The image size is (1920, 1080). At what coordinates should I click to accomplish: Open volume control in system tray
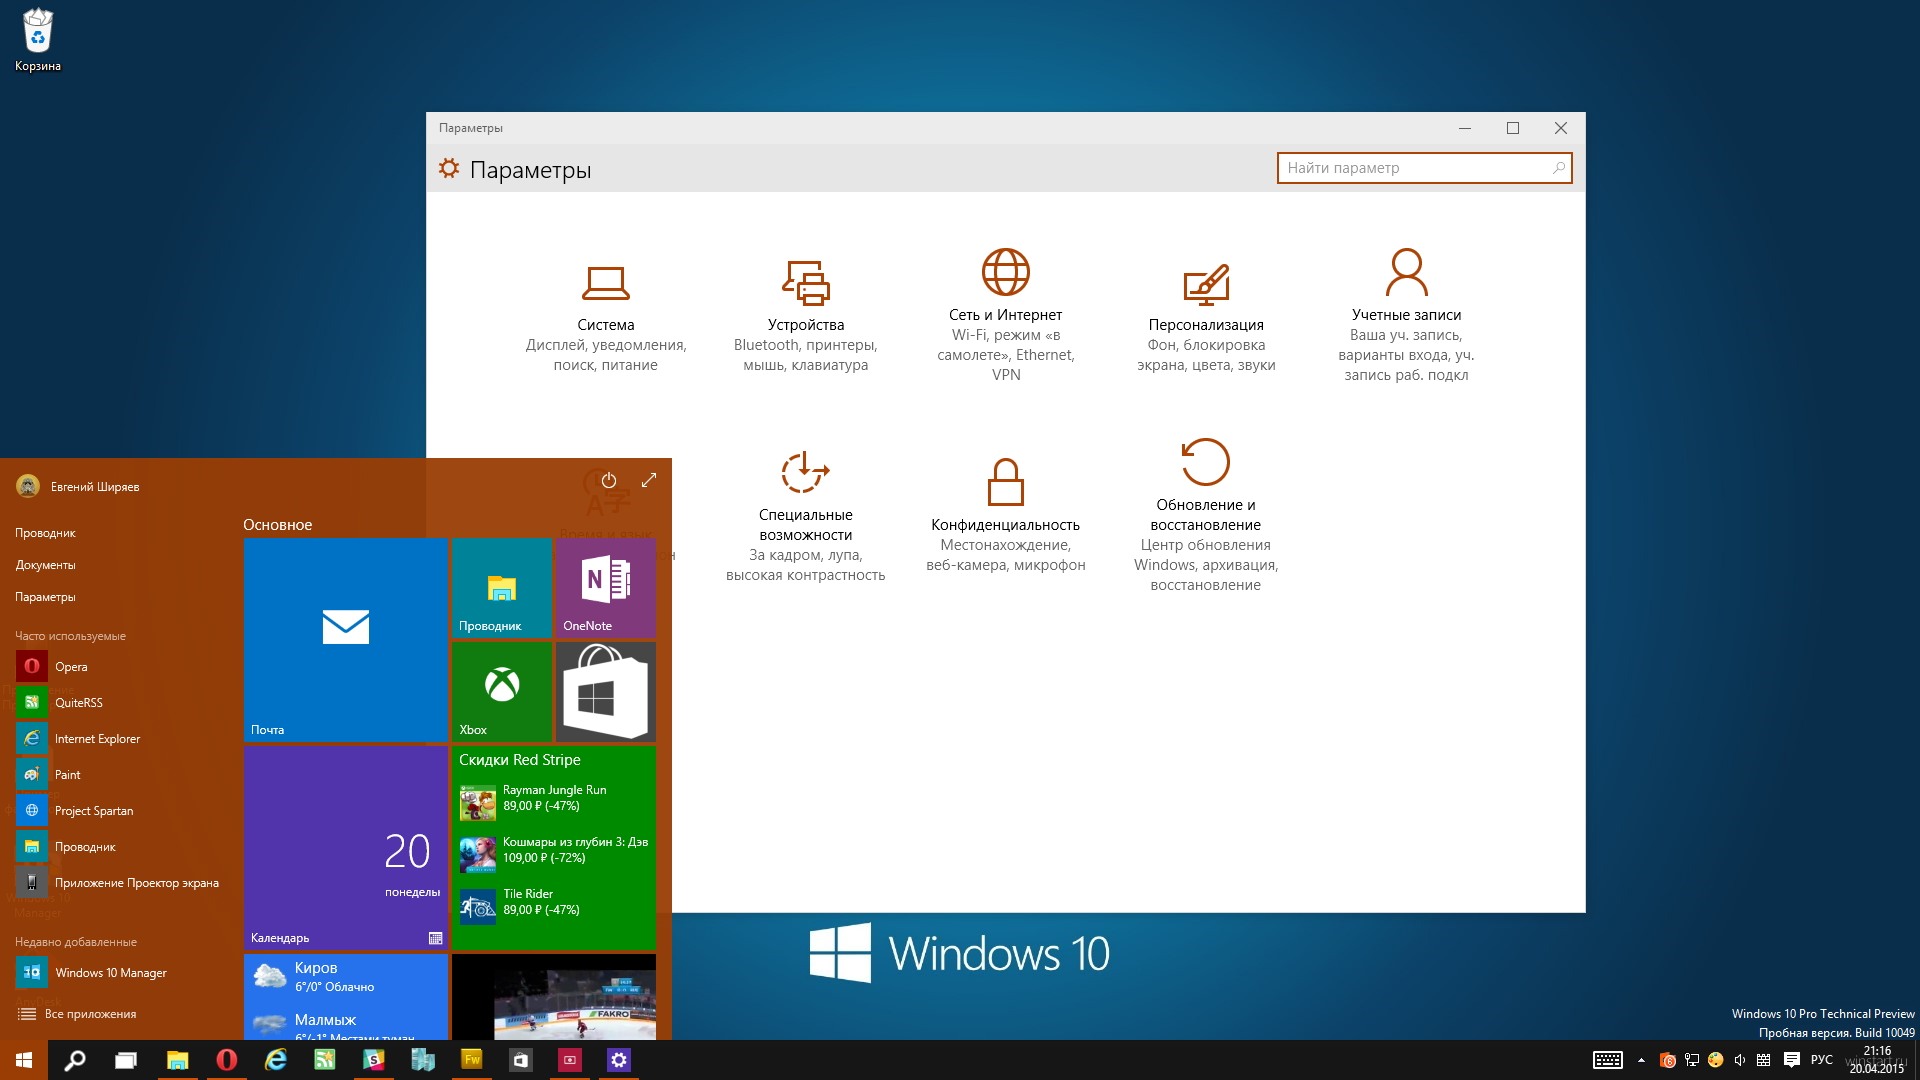pos(1740,1060)
